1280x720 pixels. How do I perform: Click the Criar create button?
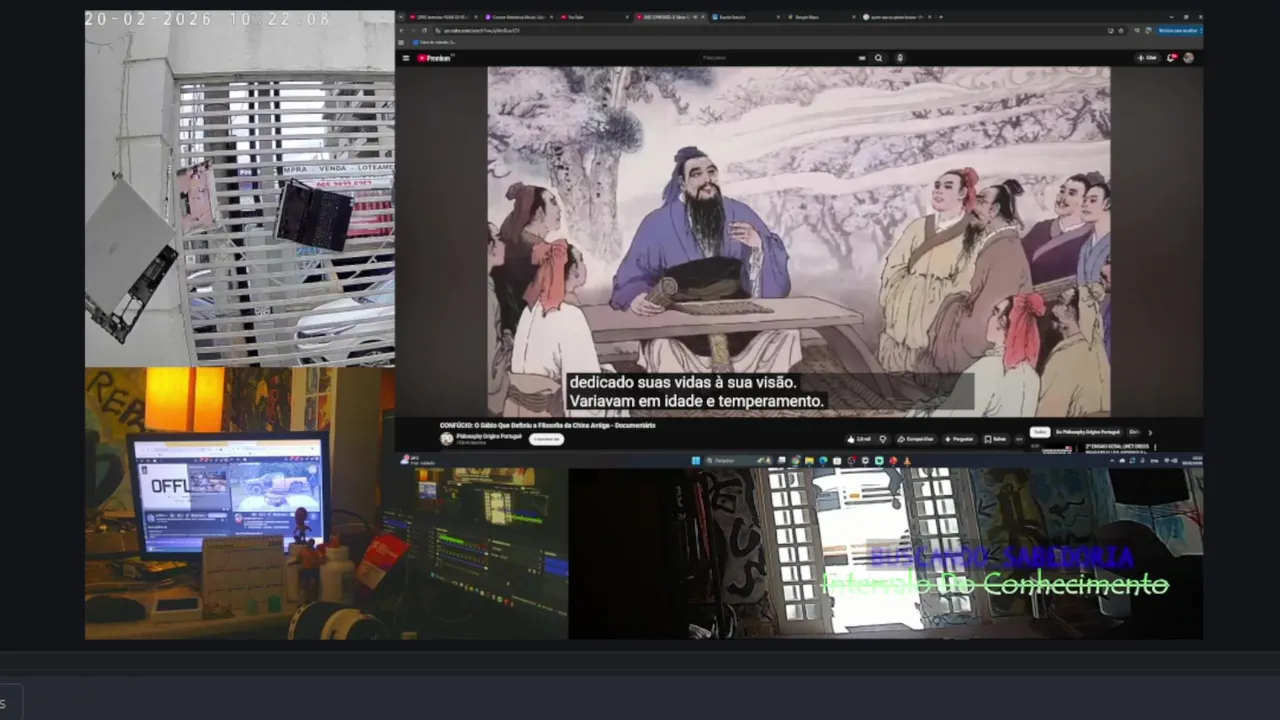1147,58
